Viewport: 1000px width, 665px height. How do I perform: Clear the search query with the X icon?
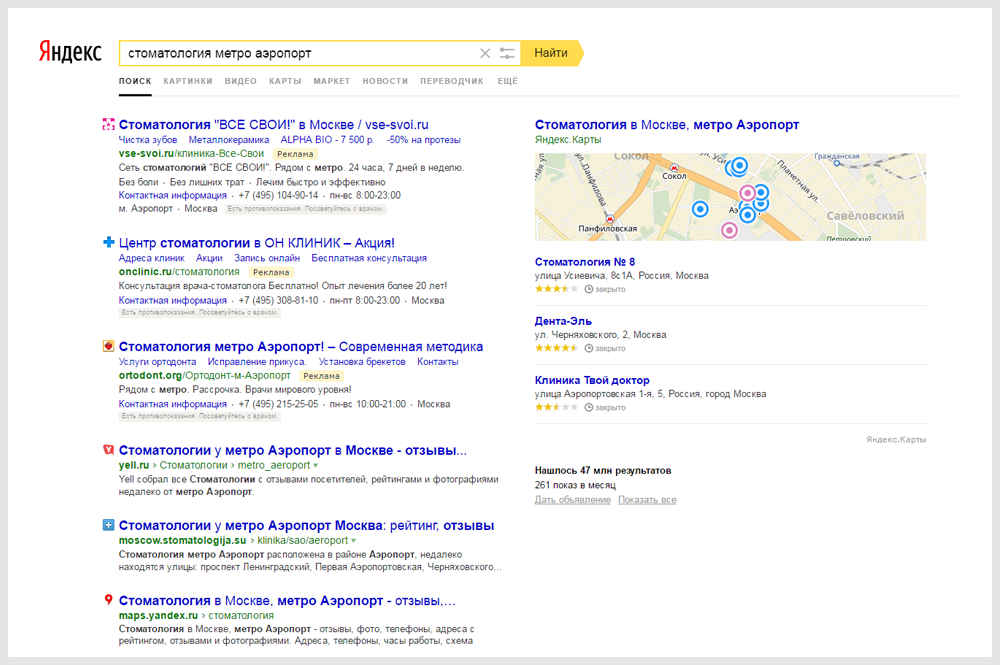pyautogui.click(x=485, y=54)
